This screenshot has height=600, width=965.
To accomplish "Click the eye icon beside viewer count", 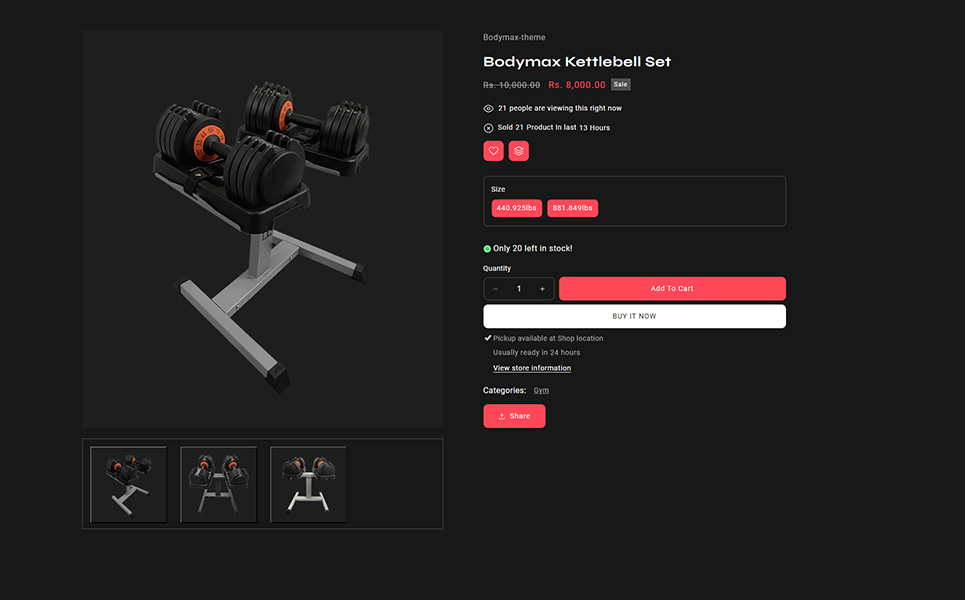I will [488, 108].
